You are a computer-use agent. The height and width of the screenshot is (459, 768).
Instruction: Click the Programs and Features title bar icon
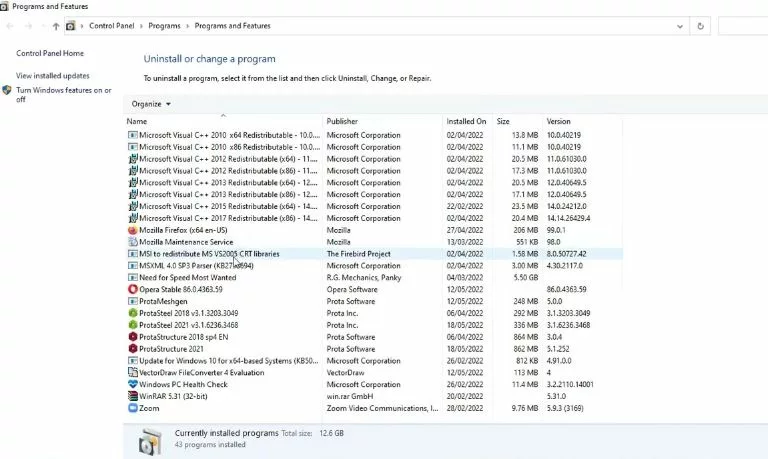(4, 6)
